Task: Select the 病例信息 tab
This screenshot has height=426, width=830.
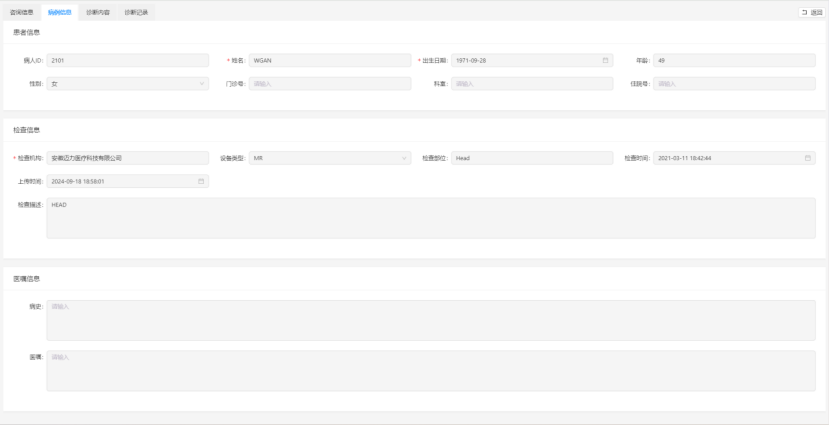Action: [60, 12]
